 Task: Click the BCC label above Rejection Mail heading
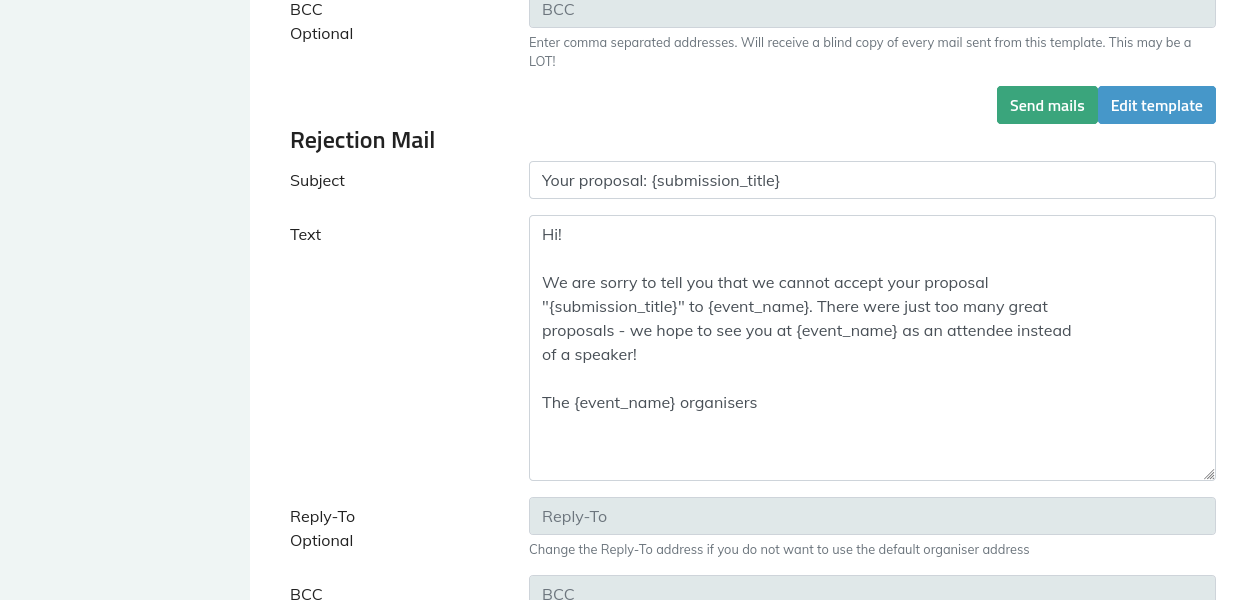[x=306, y=10]
